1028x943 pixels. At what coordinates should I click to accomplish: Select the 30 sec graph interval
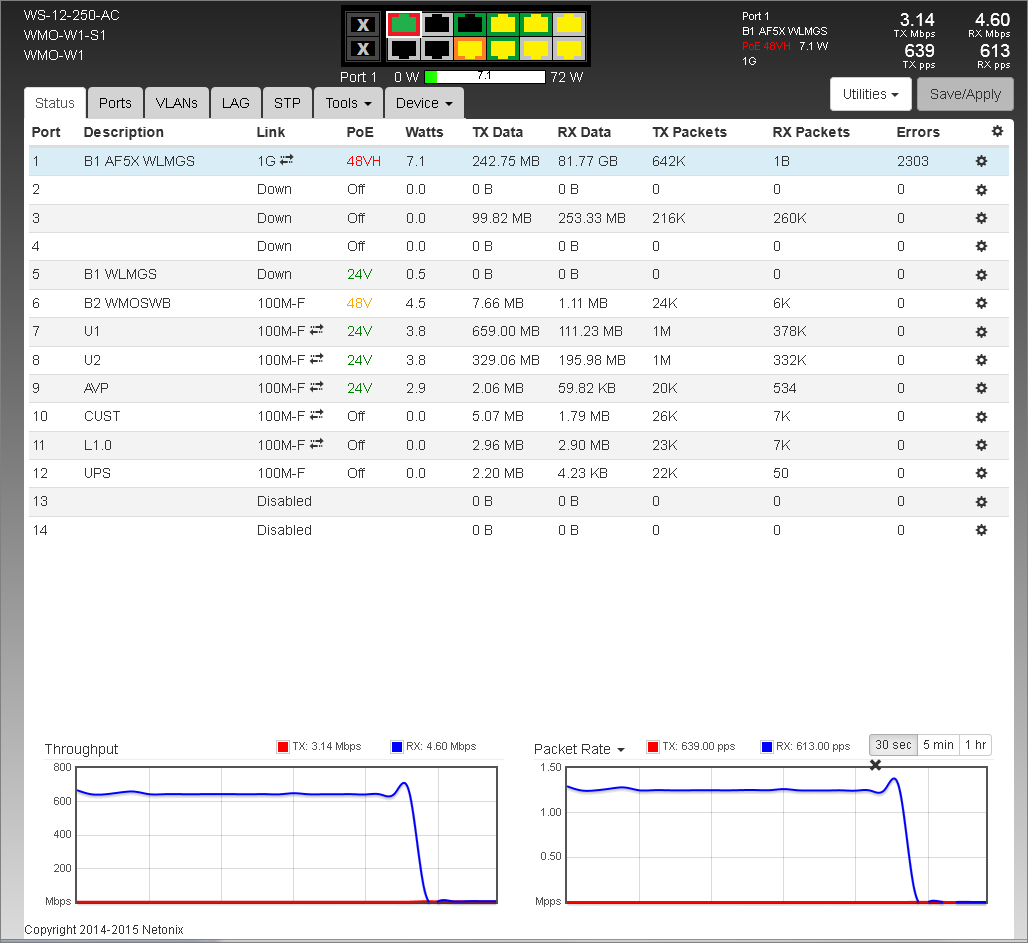pos(893,745)
